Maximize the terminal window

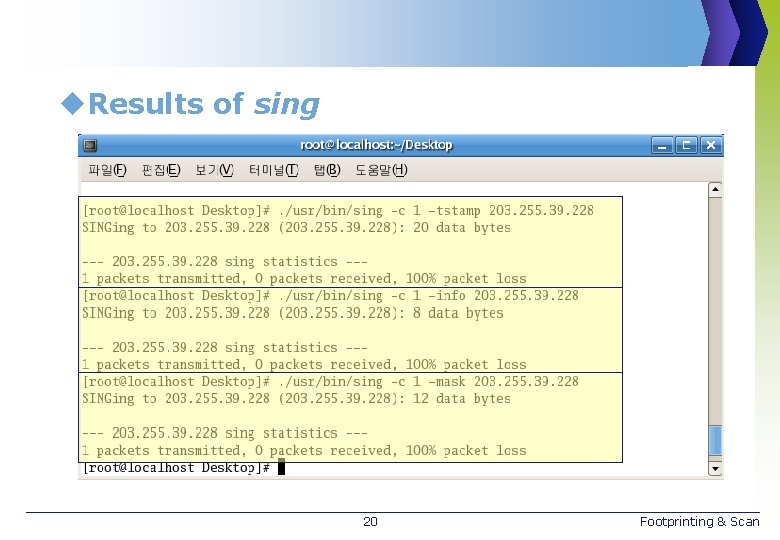686,146
